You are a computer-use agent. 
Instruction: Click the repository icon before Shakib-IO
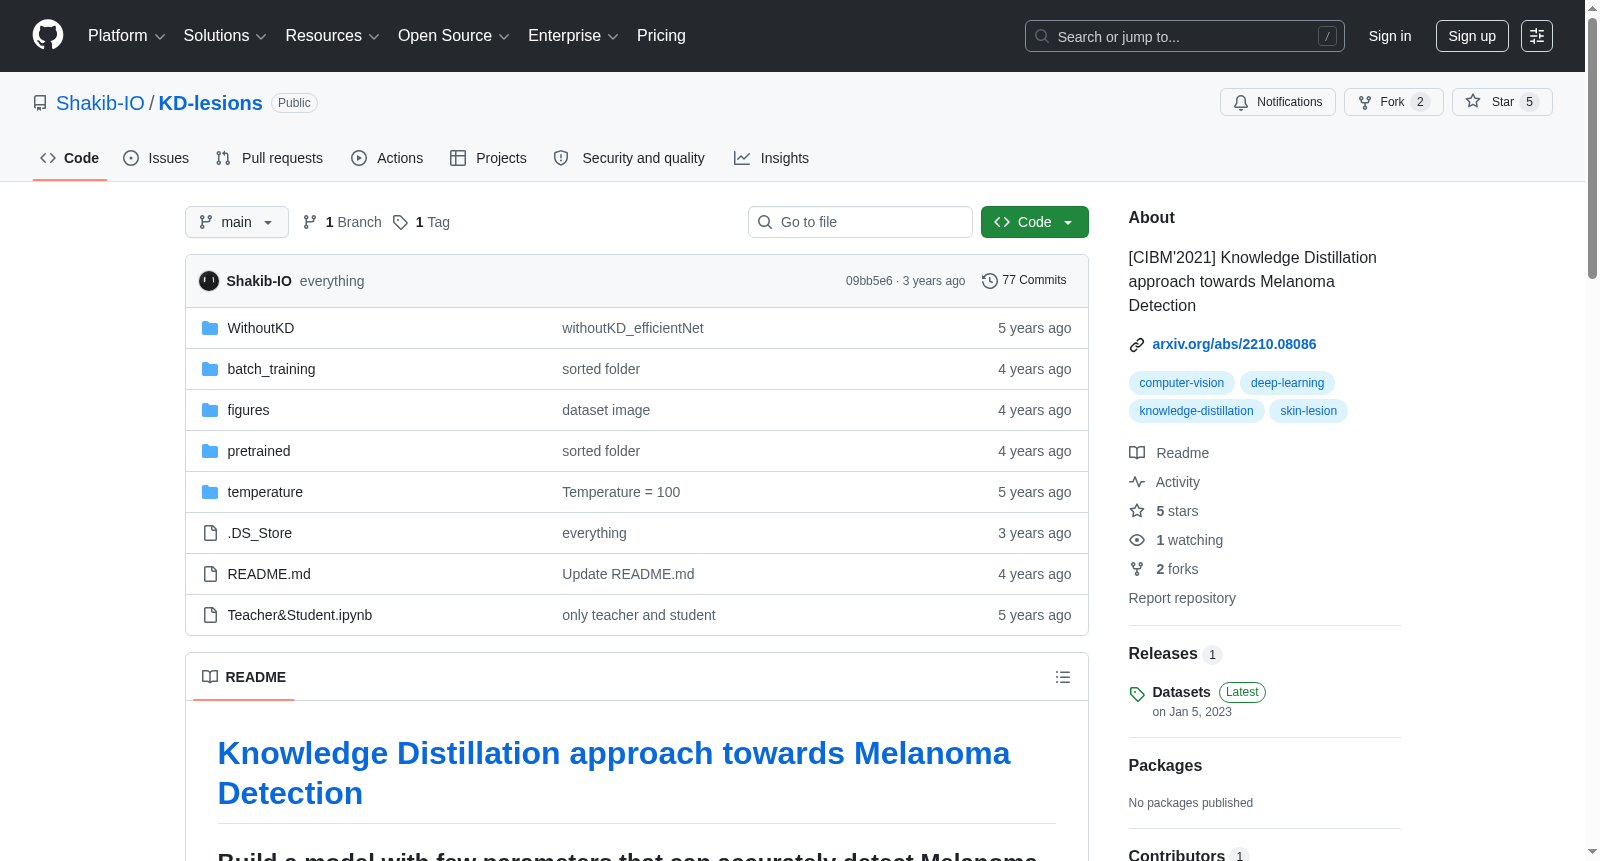(40, 103)
